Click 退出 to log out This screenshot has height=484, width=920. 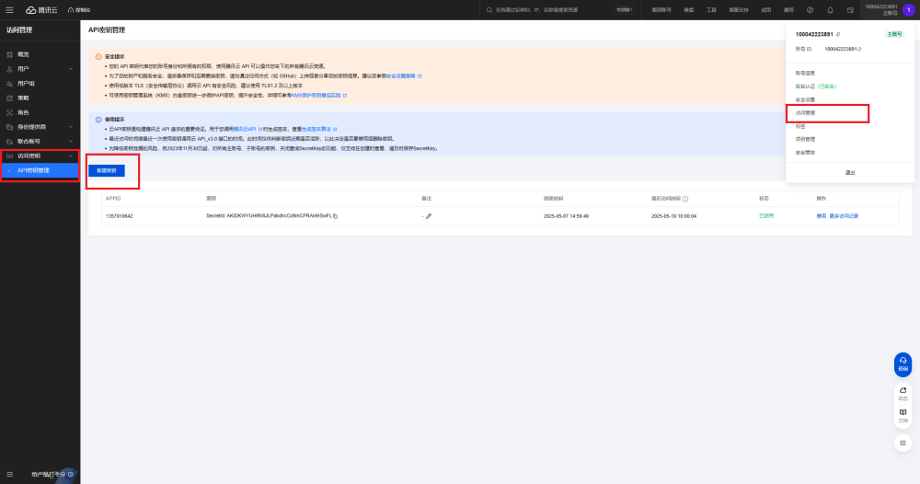[x=850, y=172]
